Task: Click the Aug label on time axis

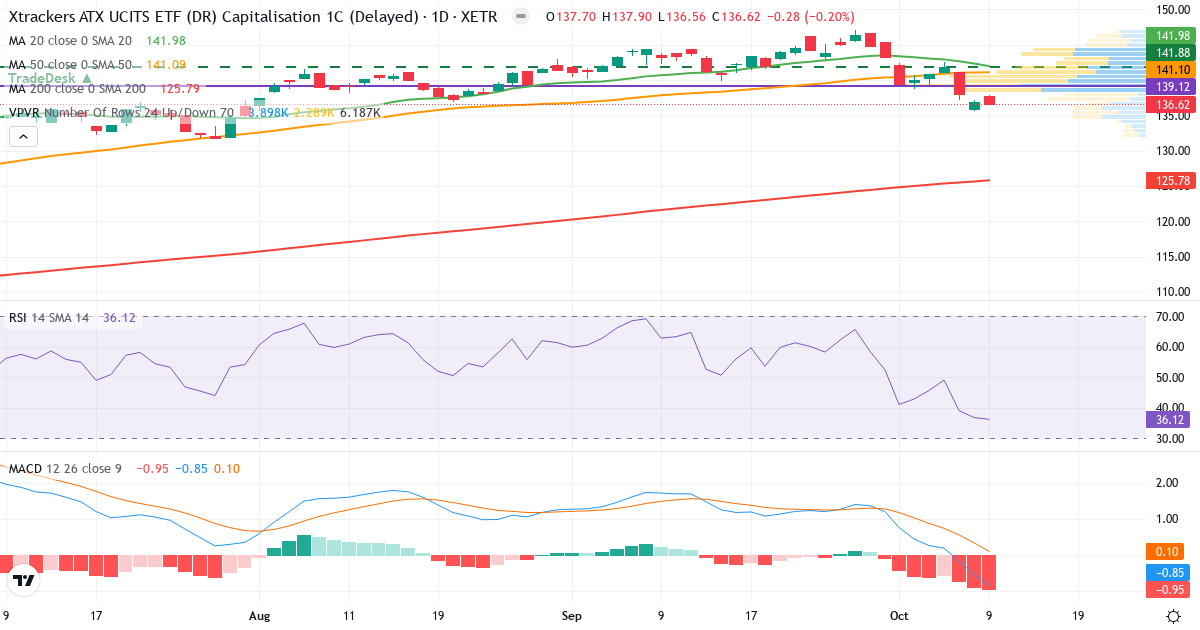Action: click(x=259, y=617)
